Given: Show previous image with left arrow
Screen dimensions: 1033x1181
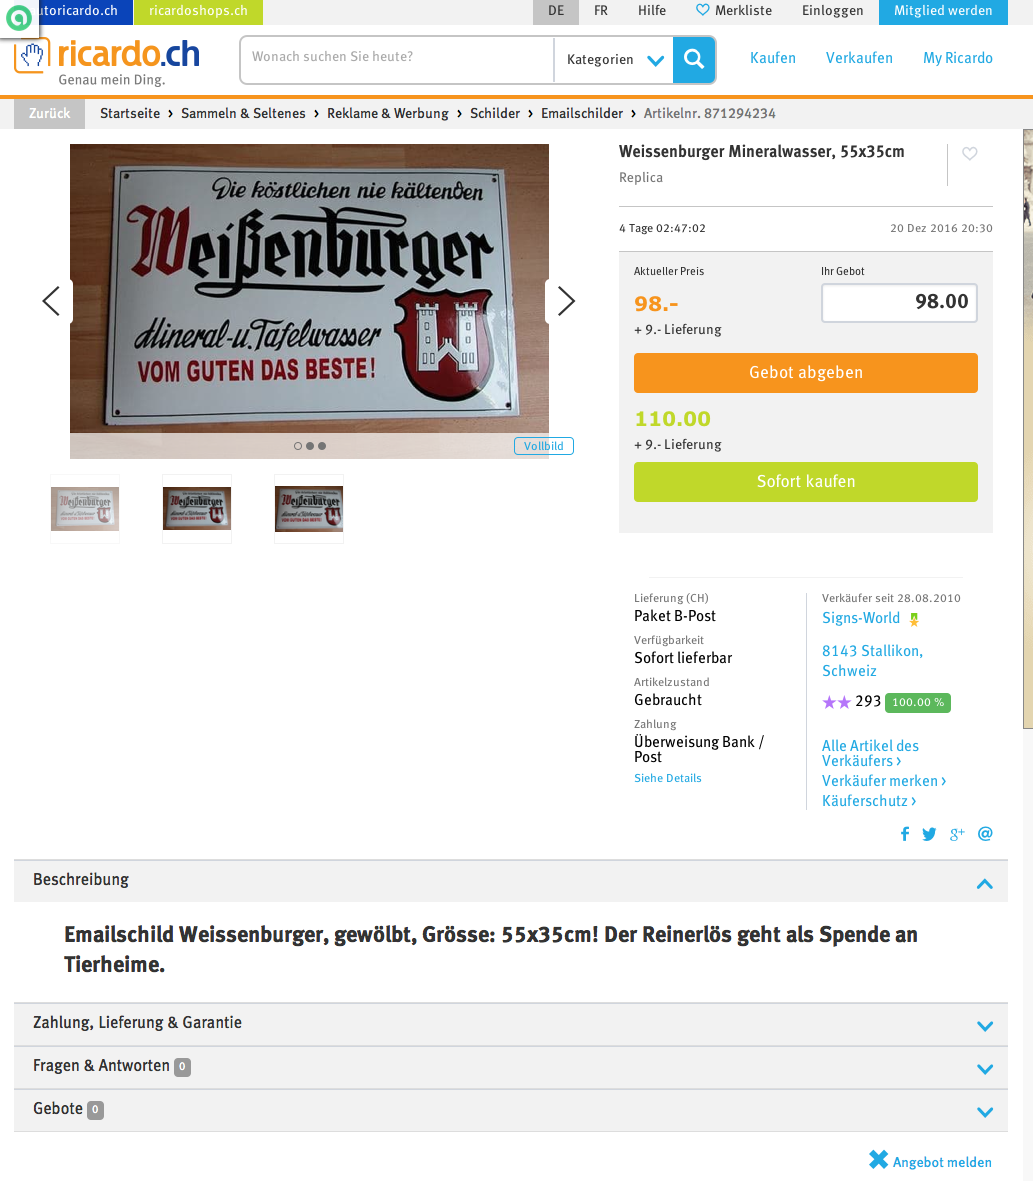Looking at the screenshot, I should tap(51, 301).
